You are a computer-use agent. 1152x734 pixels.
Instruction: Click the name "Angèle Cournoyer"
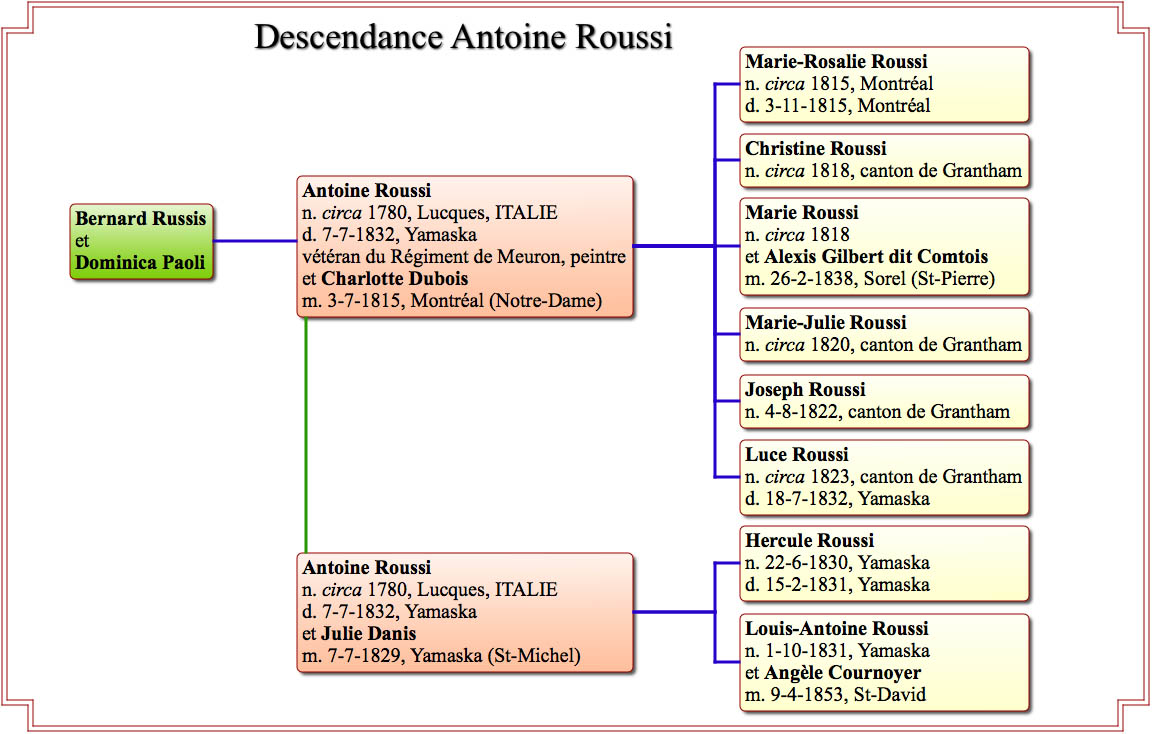coord(843,673)
